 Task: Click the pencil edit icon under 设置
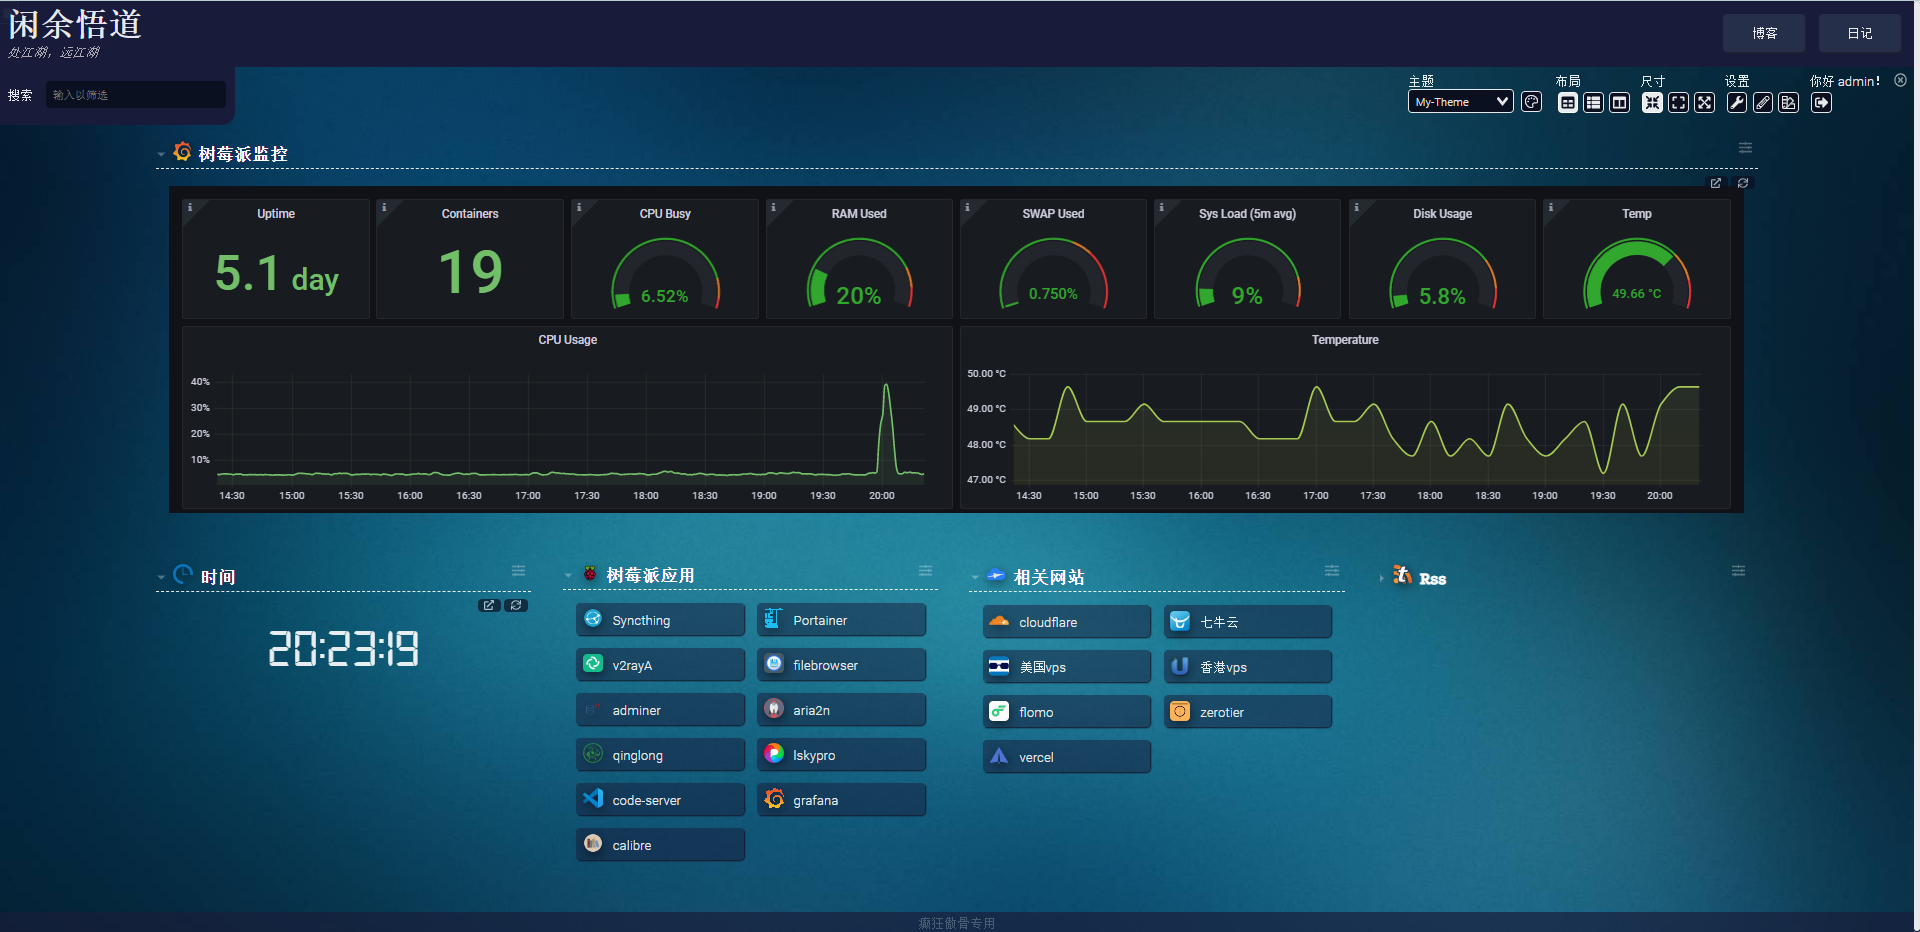(1763, 103)
